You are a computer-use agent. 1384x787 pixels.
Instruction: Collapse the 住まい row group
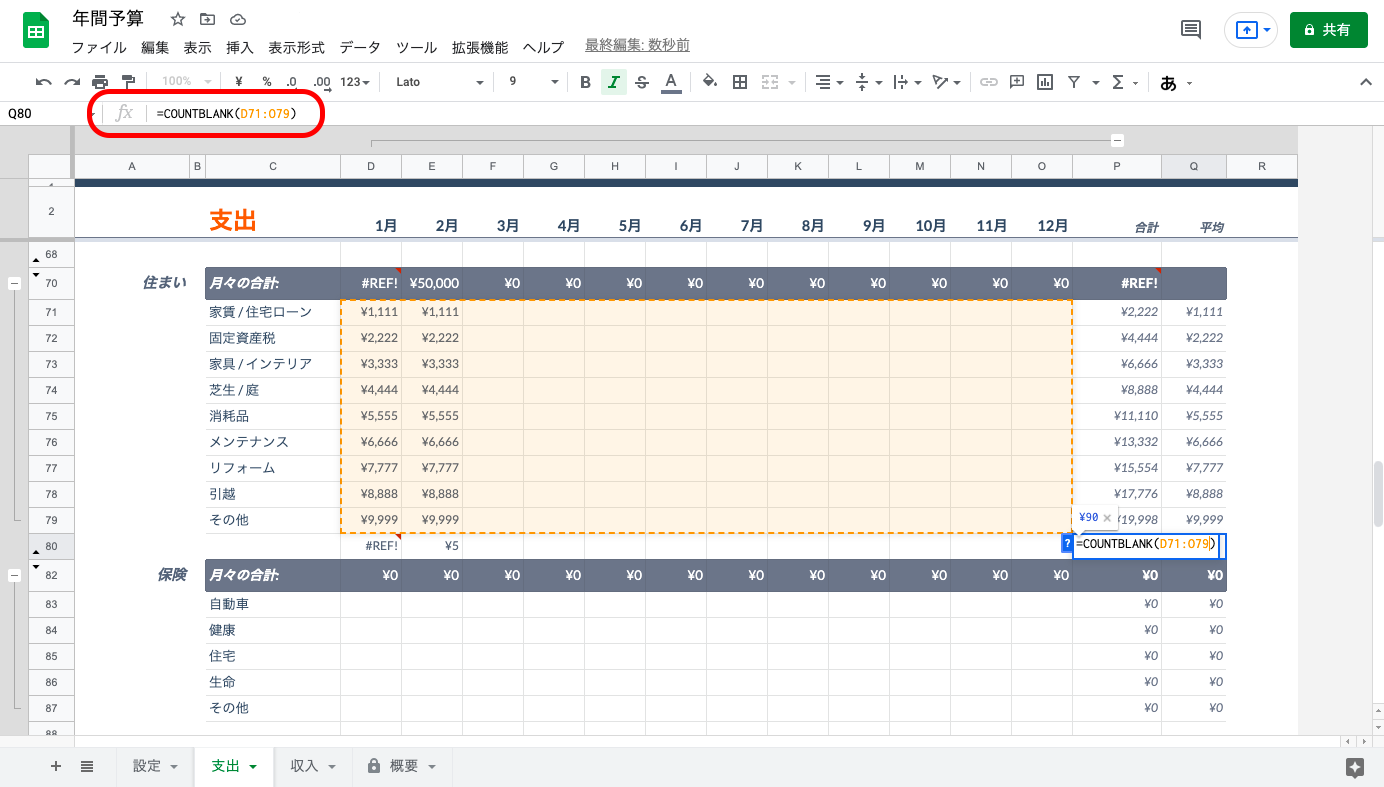[x=14, y=284]
